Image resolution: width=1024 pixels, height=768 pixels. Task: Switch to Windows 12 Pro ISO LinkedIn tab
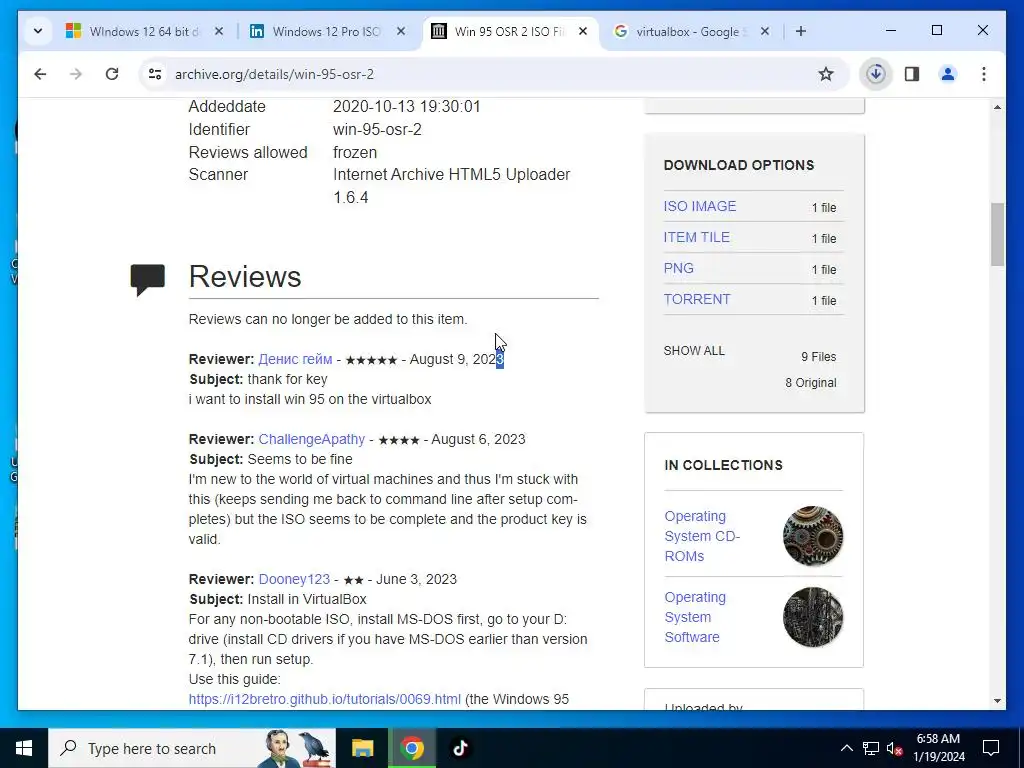point(326,31)
